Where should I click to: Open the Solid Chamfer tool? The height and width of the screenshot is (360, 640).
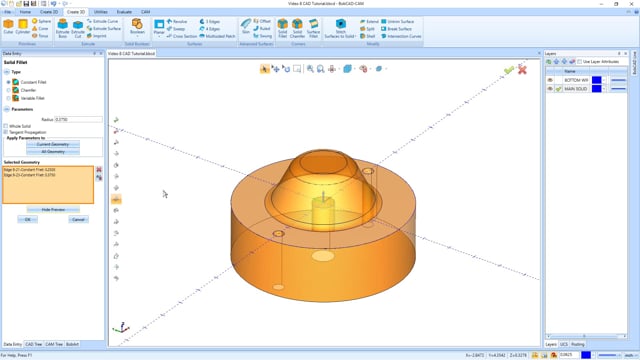pos(297,29)
